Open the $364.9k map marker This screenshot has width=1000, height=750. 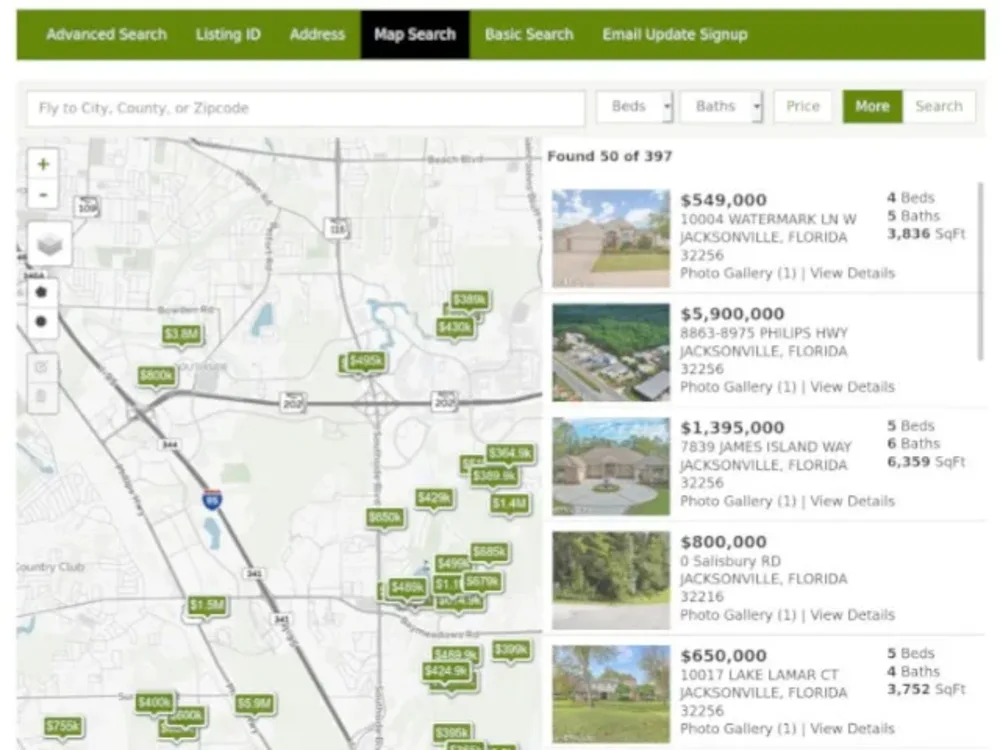(x=510, y=453)
